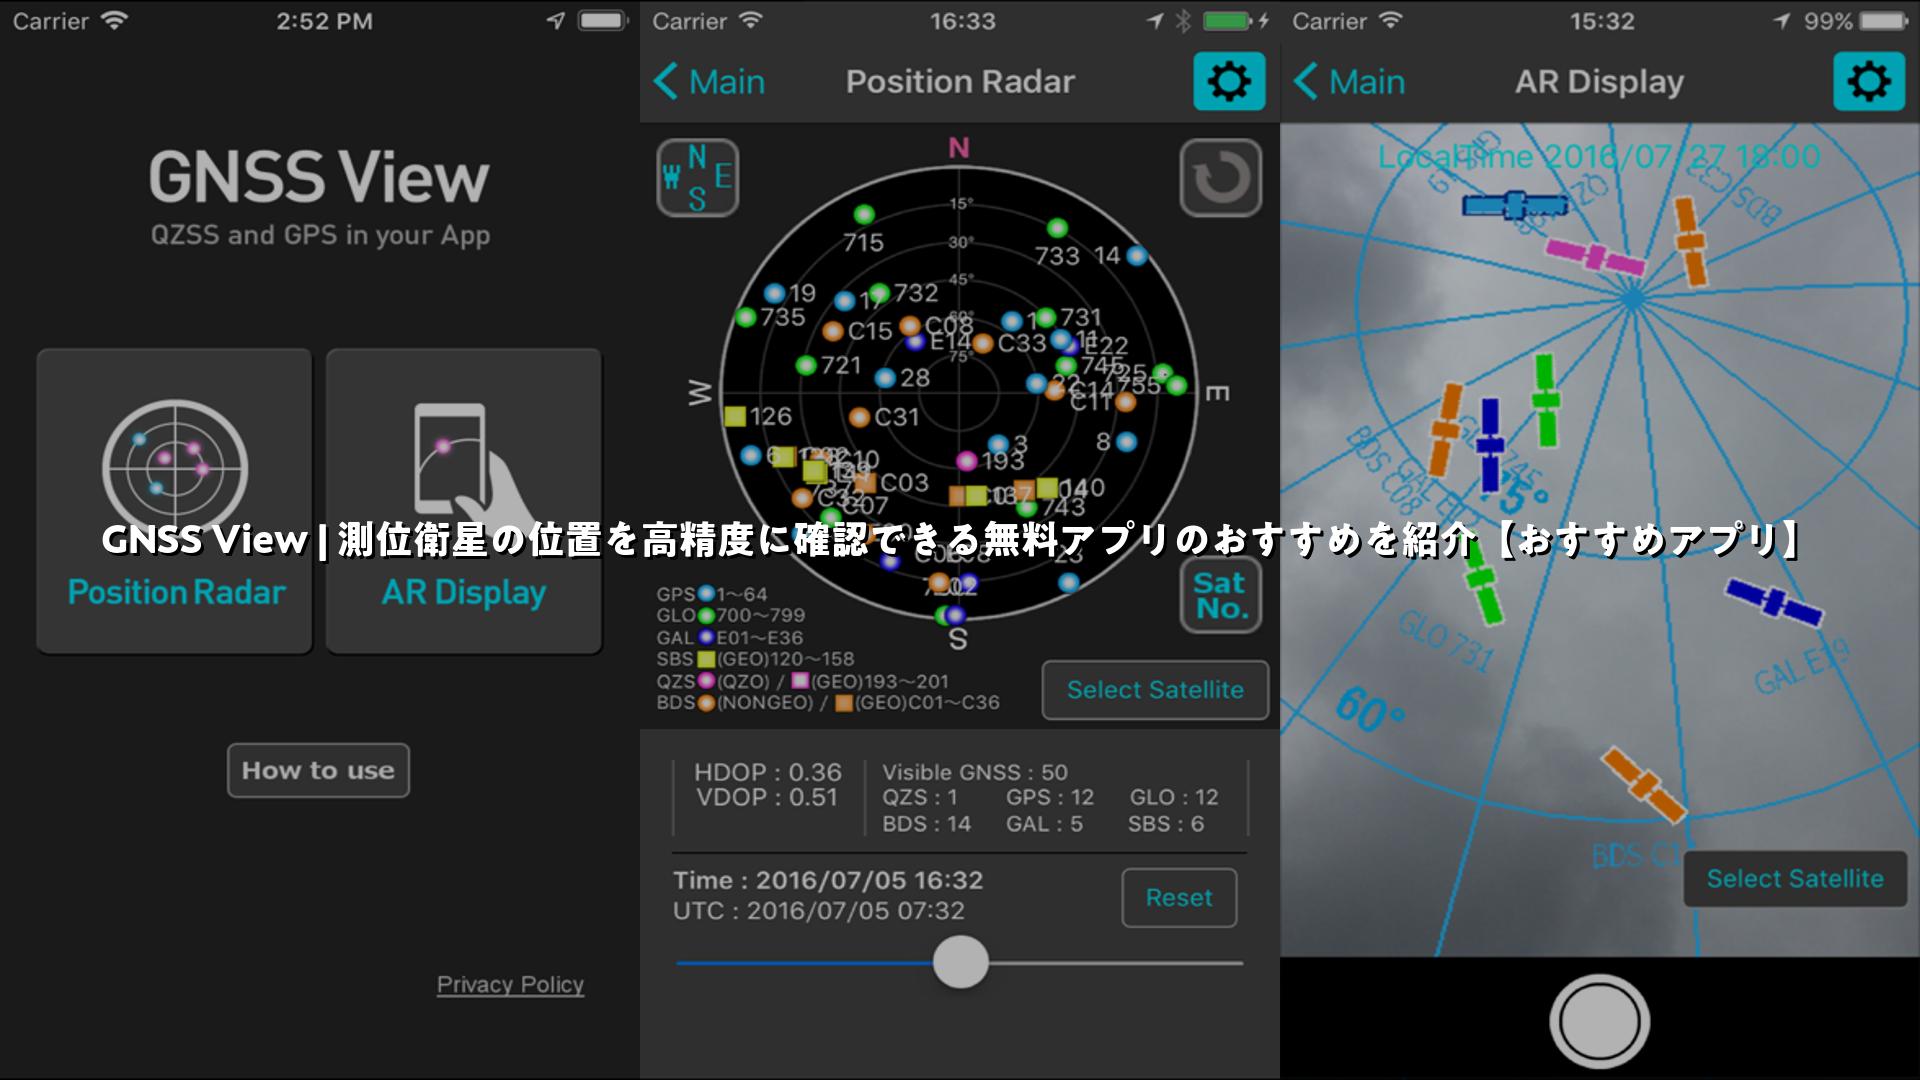The height and width of the screenshot is (1080, 1920).
Task: Tap the orange BDS C14 satellite in AR view
Action: pyautogui.click(x=1644, y=786)
